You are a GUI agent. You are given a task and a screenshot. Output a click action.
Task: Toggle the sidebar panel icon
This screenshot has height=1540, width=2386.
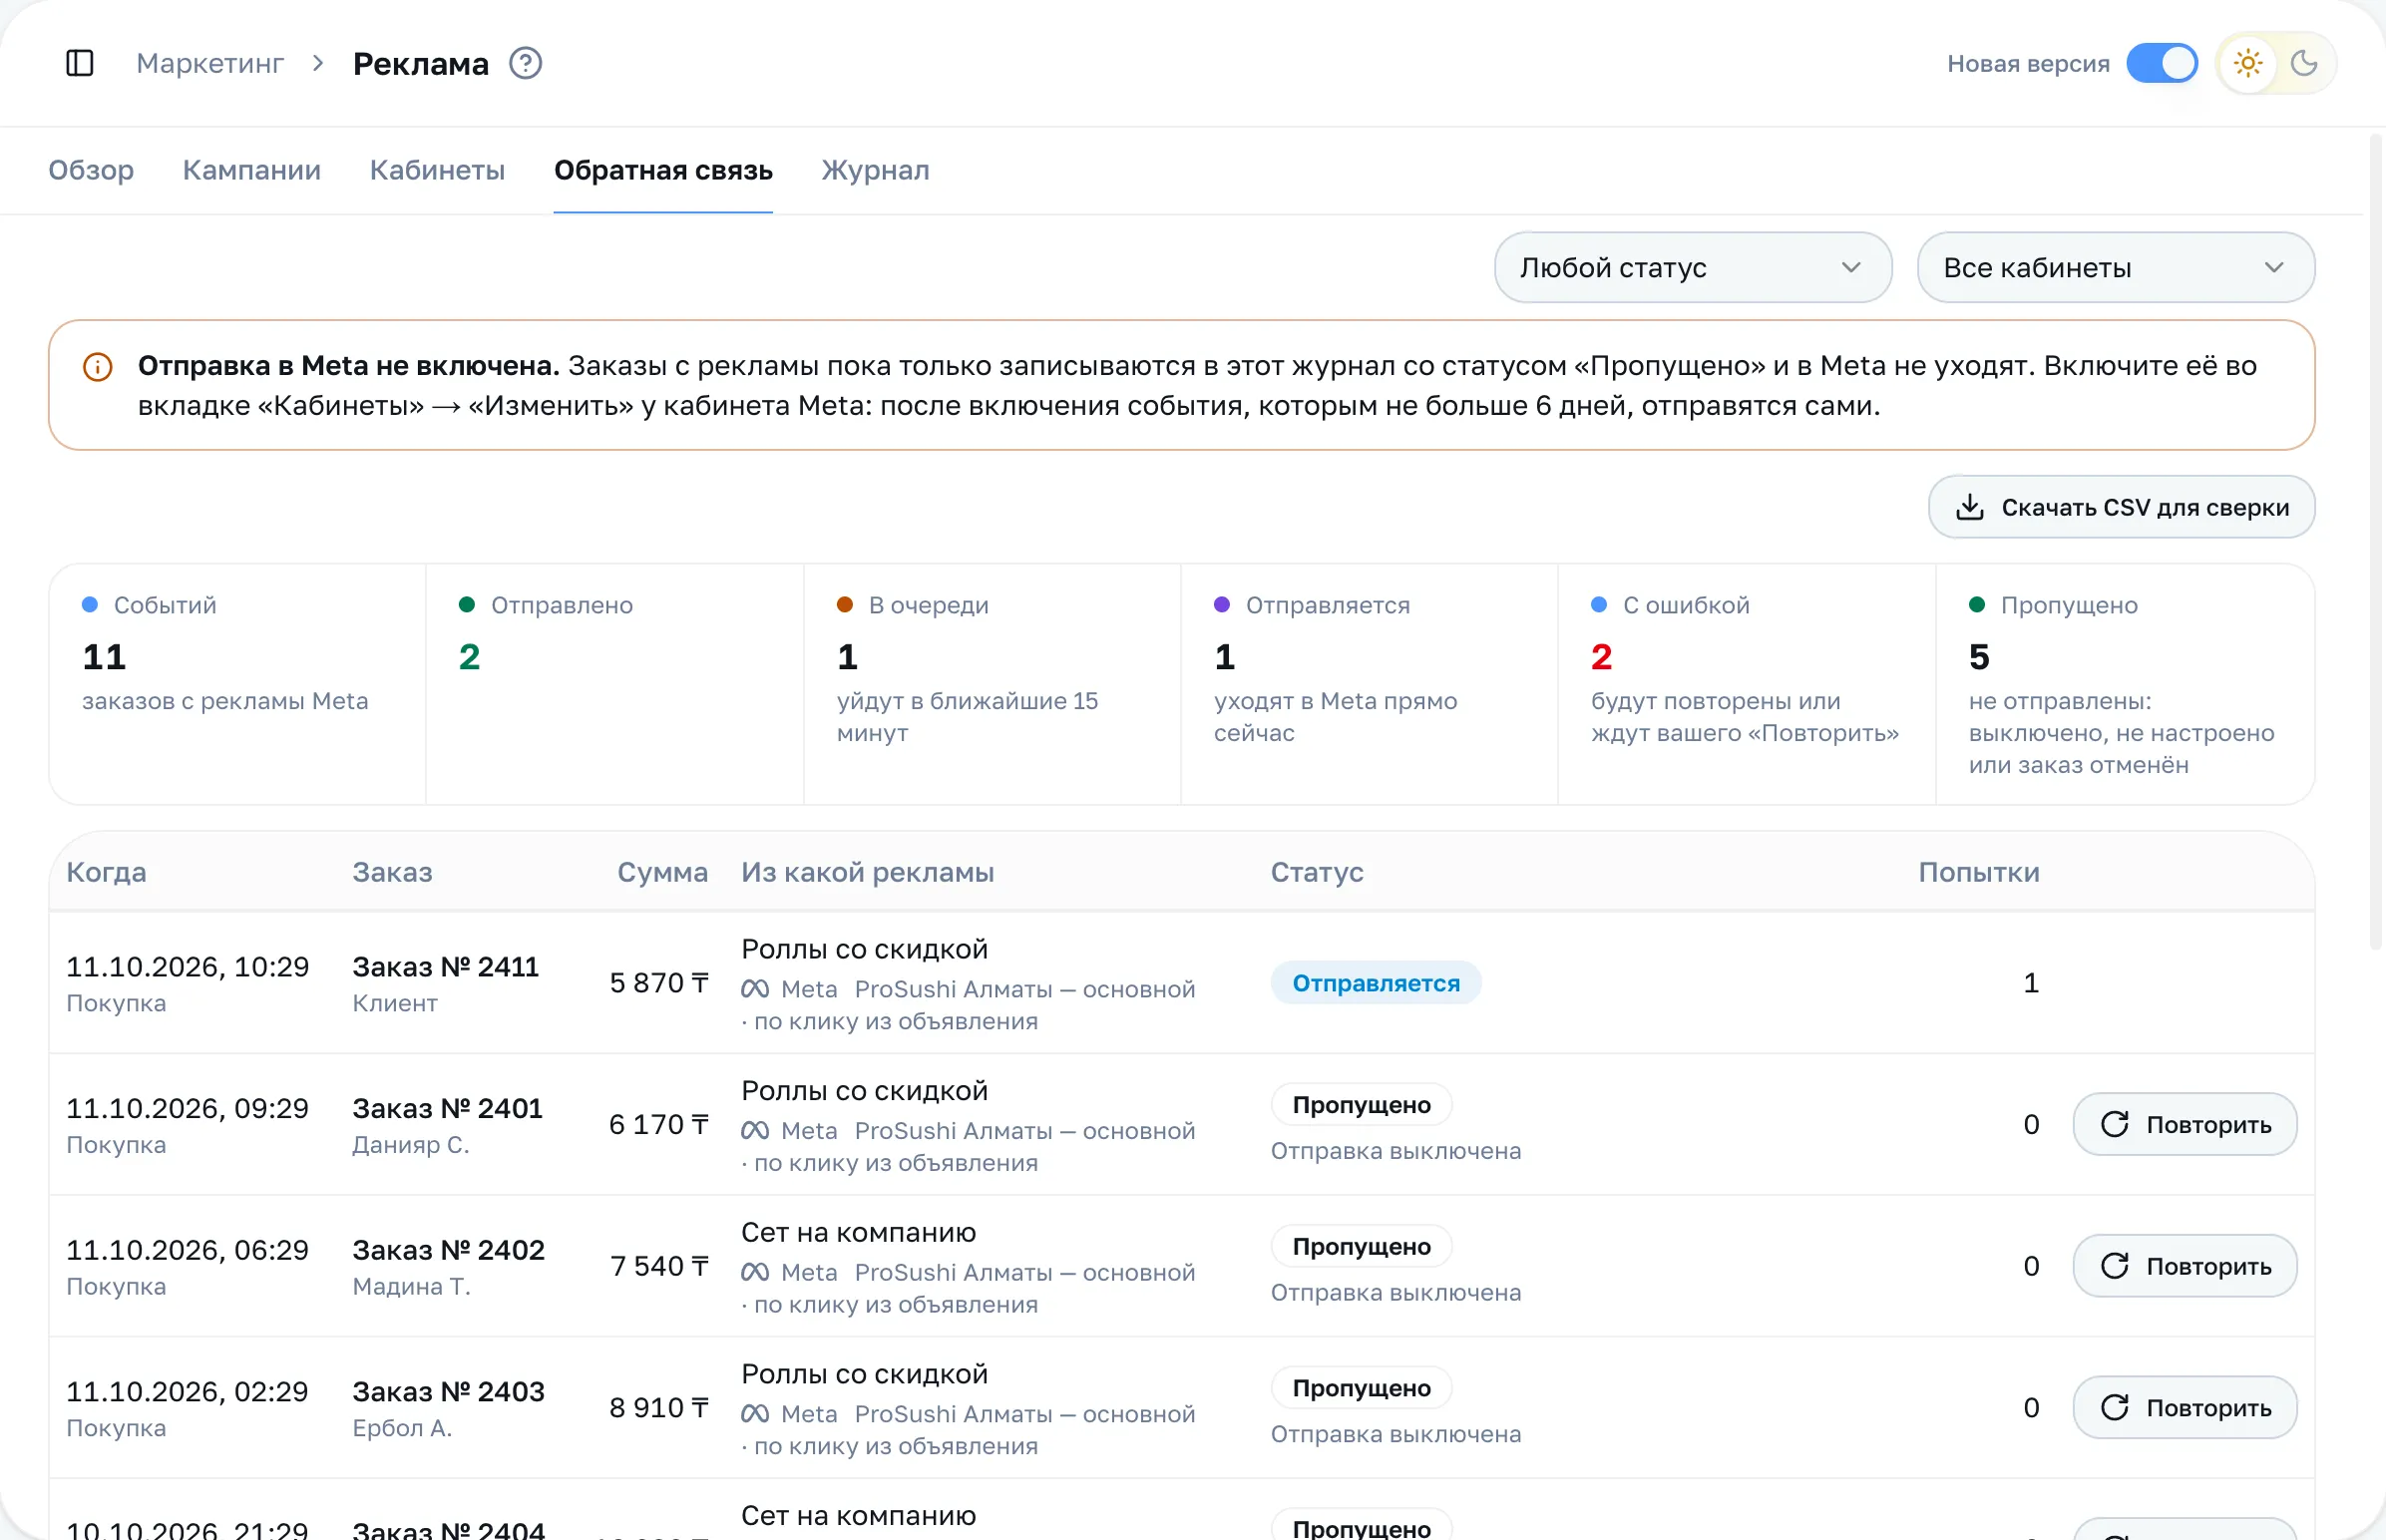(x=80, y=63)
